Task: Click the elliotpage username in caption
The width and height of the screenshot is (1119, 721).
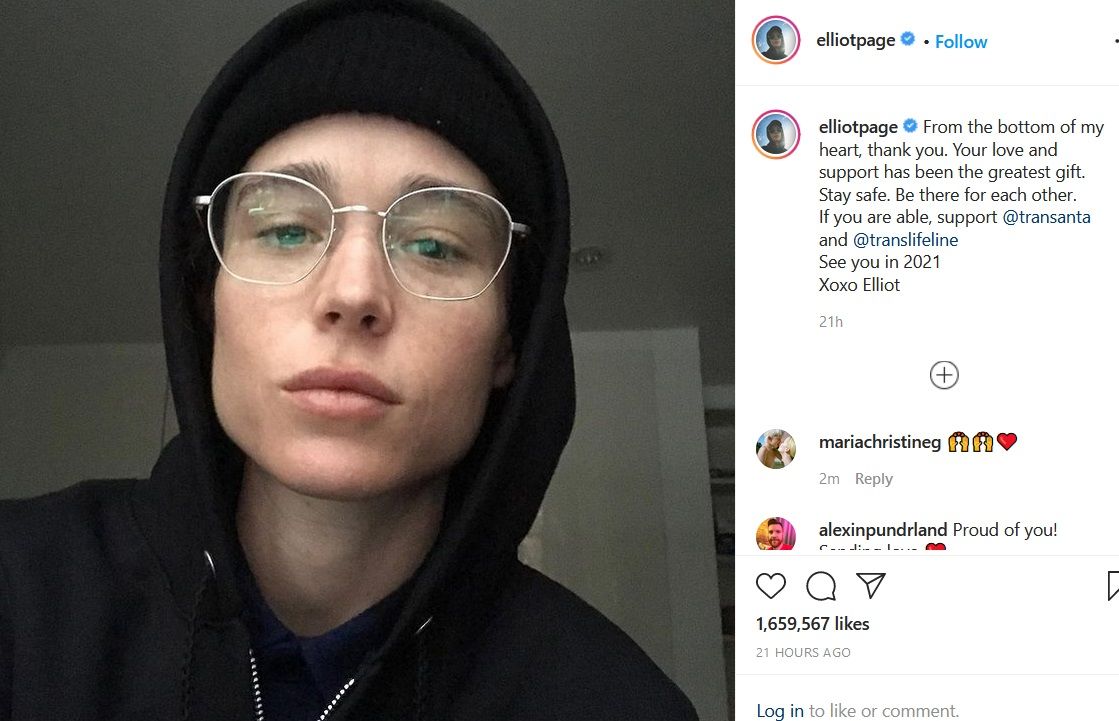Action: coord(859,127)
